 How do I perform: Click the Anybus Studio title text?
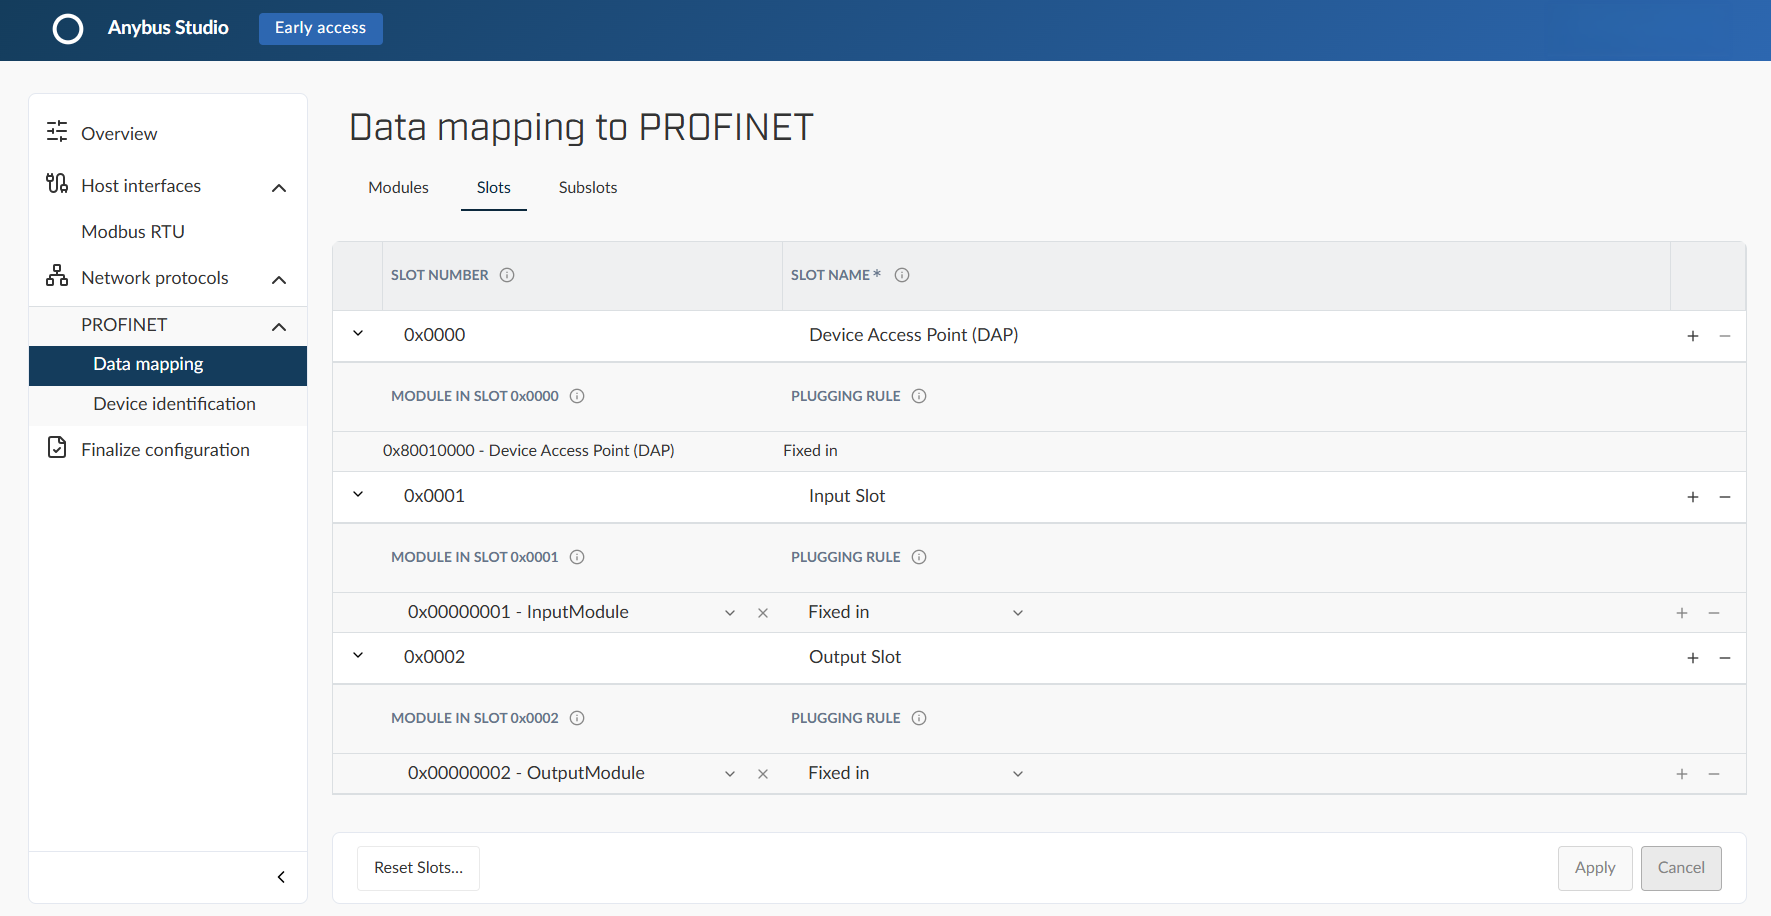[x=168, y=28]
